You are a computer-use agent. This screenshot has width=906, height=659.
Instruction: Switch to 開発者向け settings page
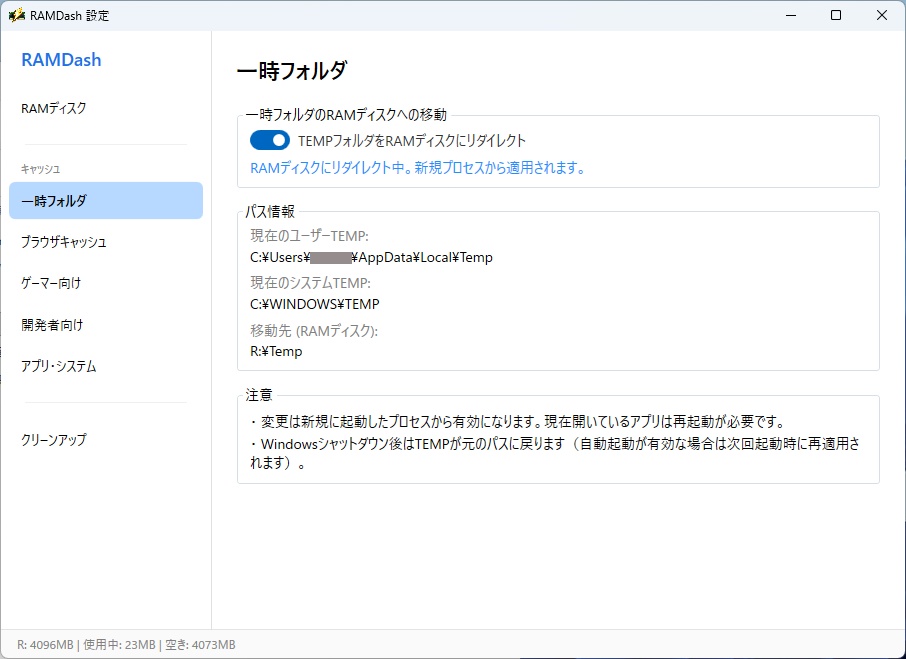pos(106,325)
